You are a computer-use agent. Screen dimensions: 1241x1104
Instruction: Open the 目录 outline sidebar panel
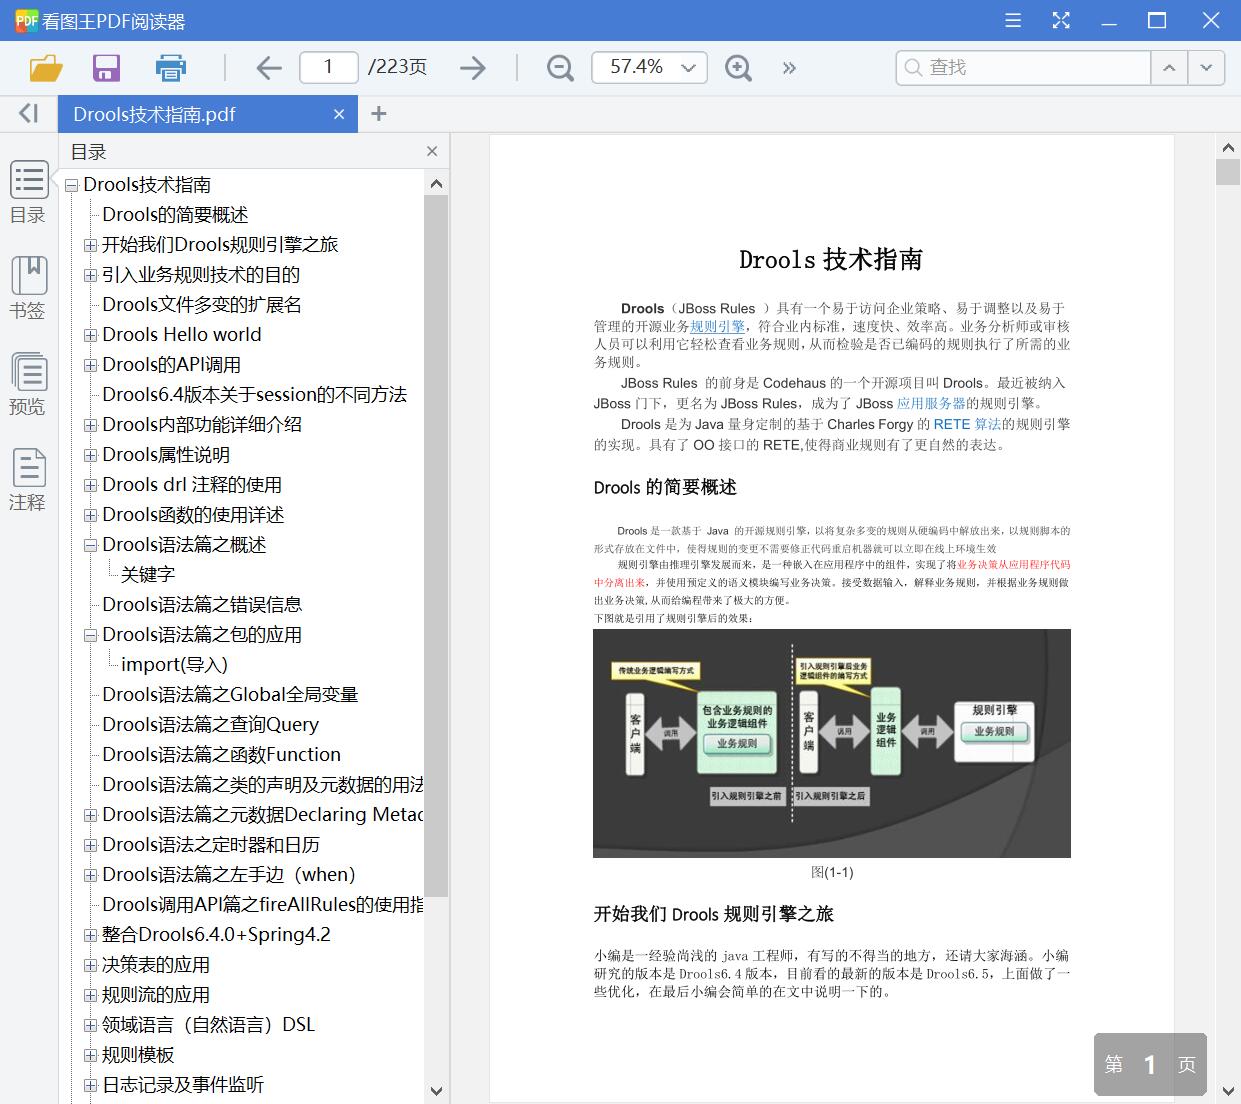point(28,193)
